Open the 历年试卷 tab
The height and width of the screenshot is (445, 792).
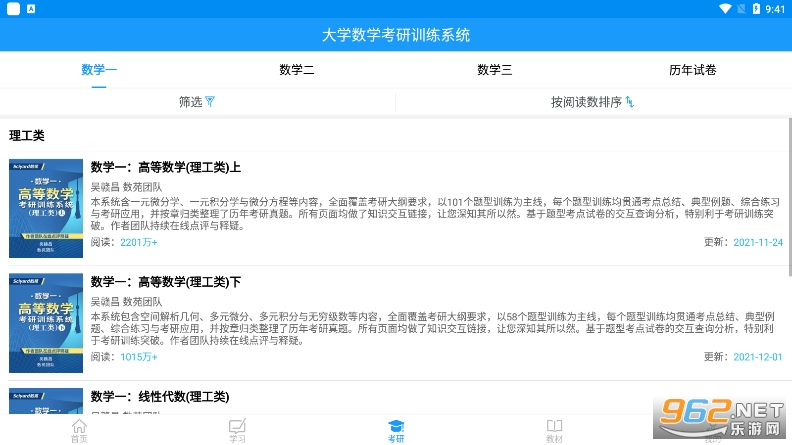pos(692,69)
